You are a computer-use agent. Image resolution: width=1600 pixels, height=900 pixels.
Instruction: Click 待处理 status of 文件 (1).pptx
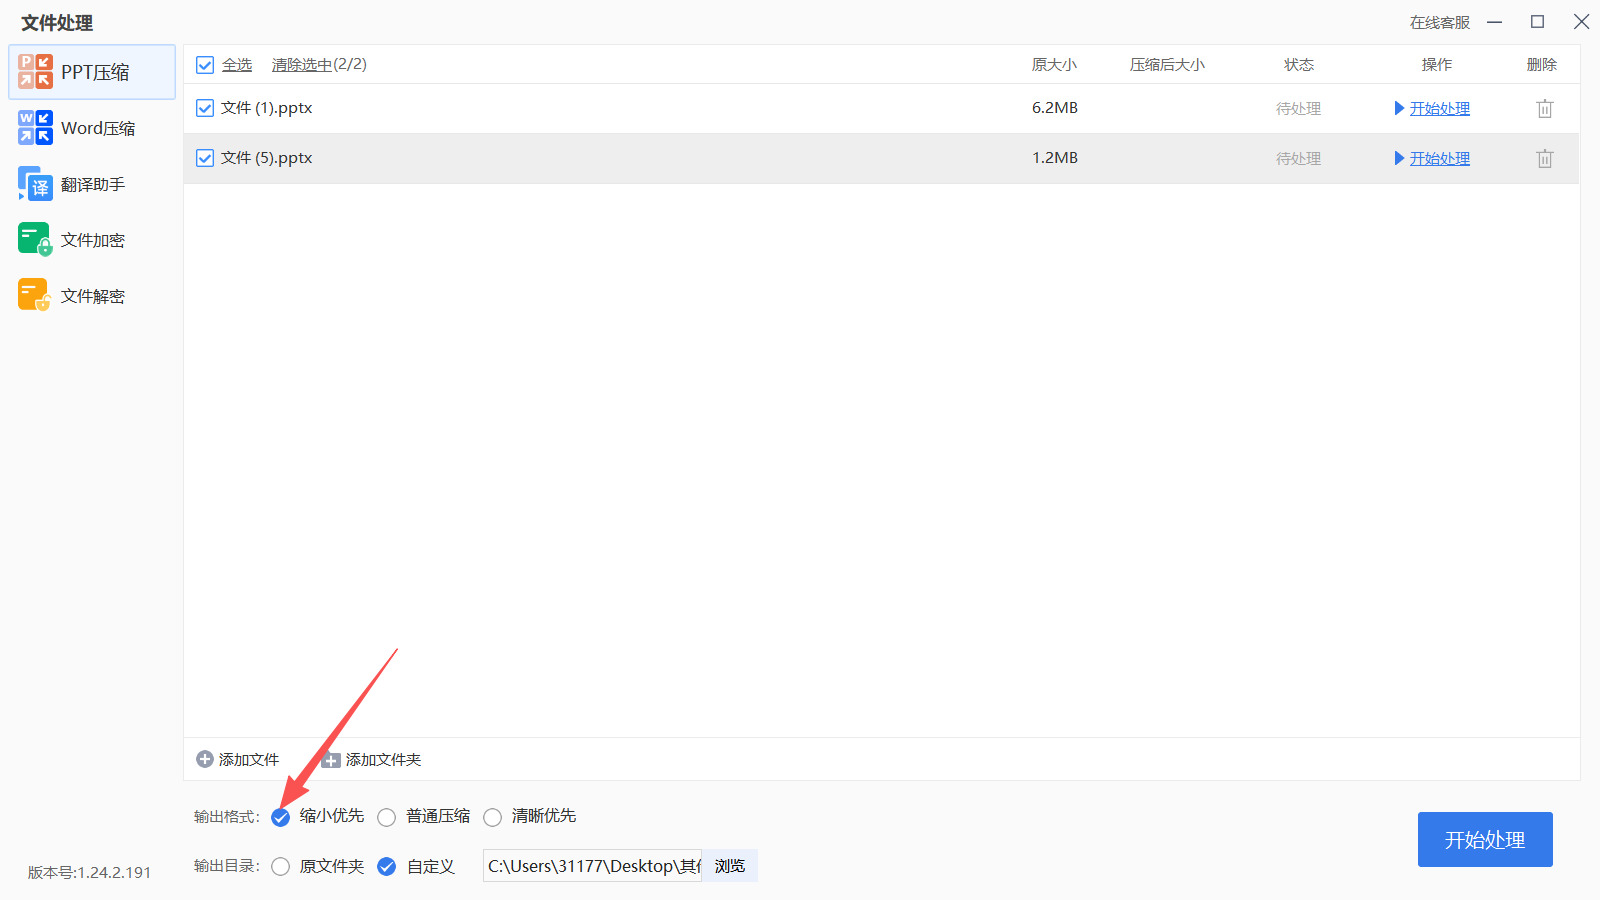coord(1298,108)
